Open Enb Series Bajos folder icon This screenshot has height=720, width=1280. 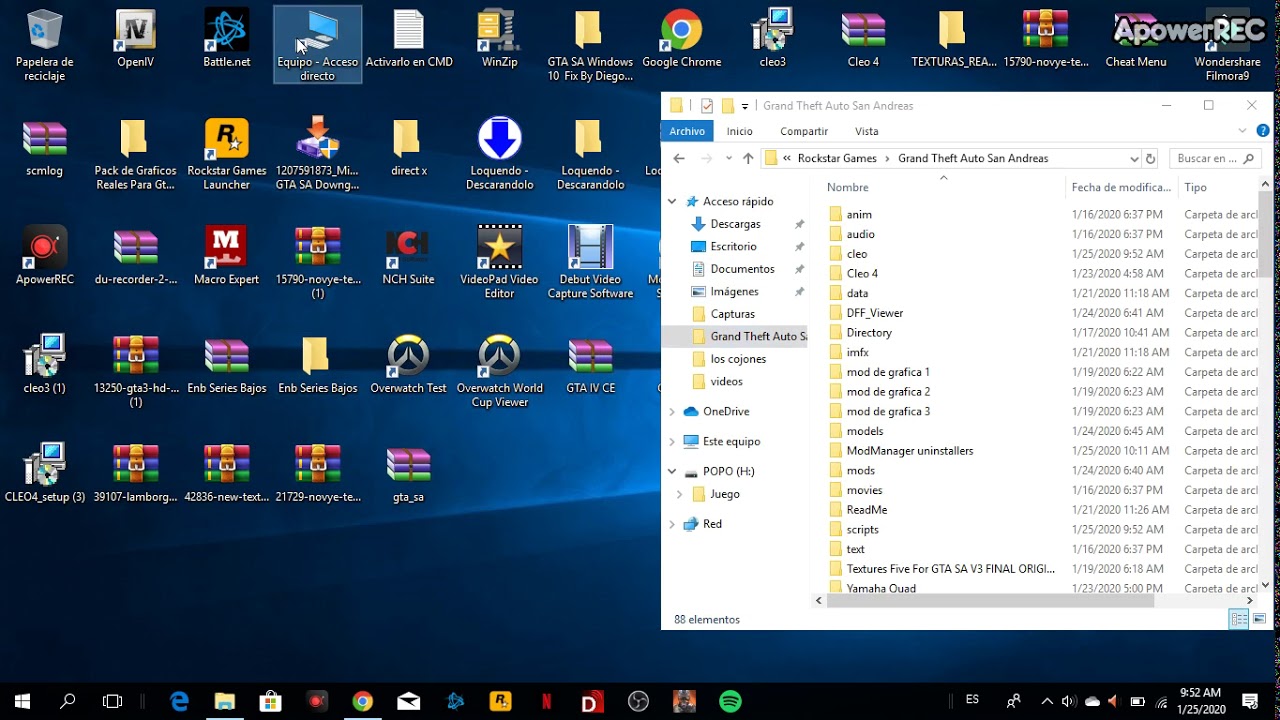(317, 366)
